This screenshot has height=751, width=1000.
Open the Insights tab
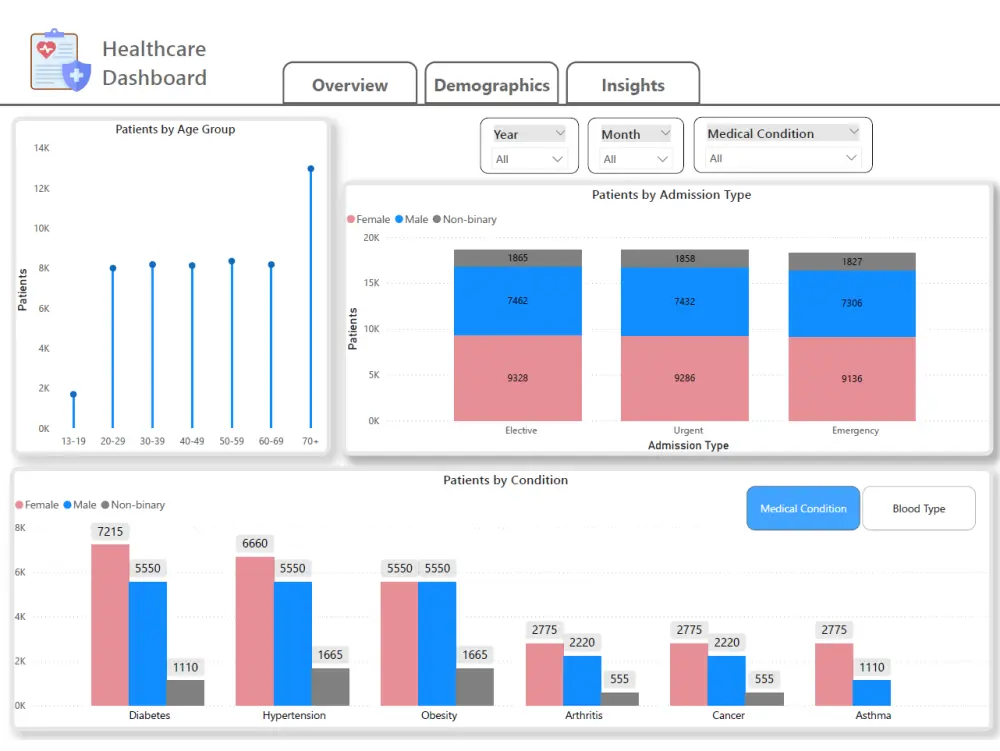pyautogui.click(x=633, y=84)
